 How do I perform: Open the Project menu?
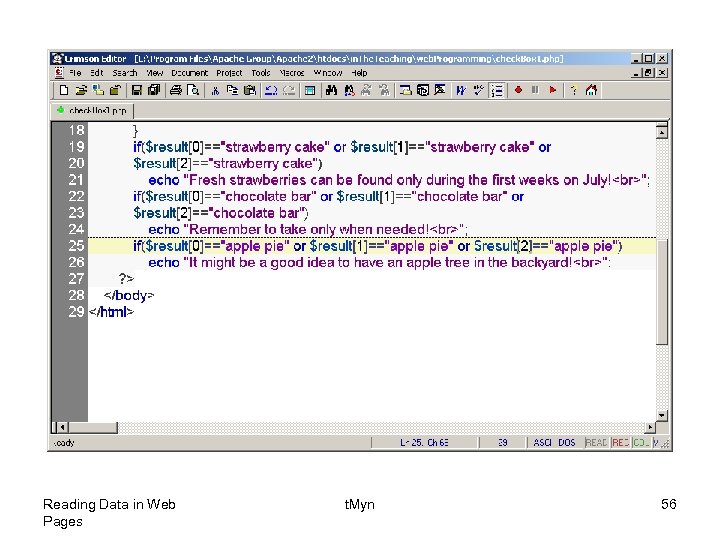click(229, 73)
